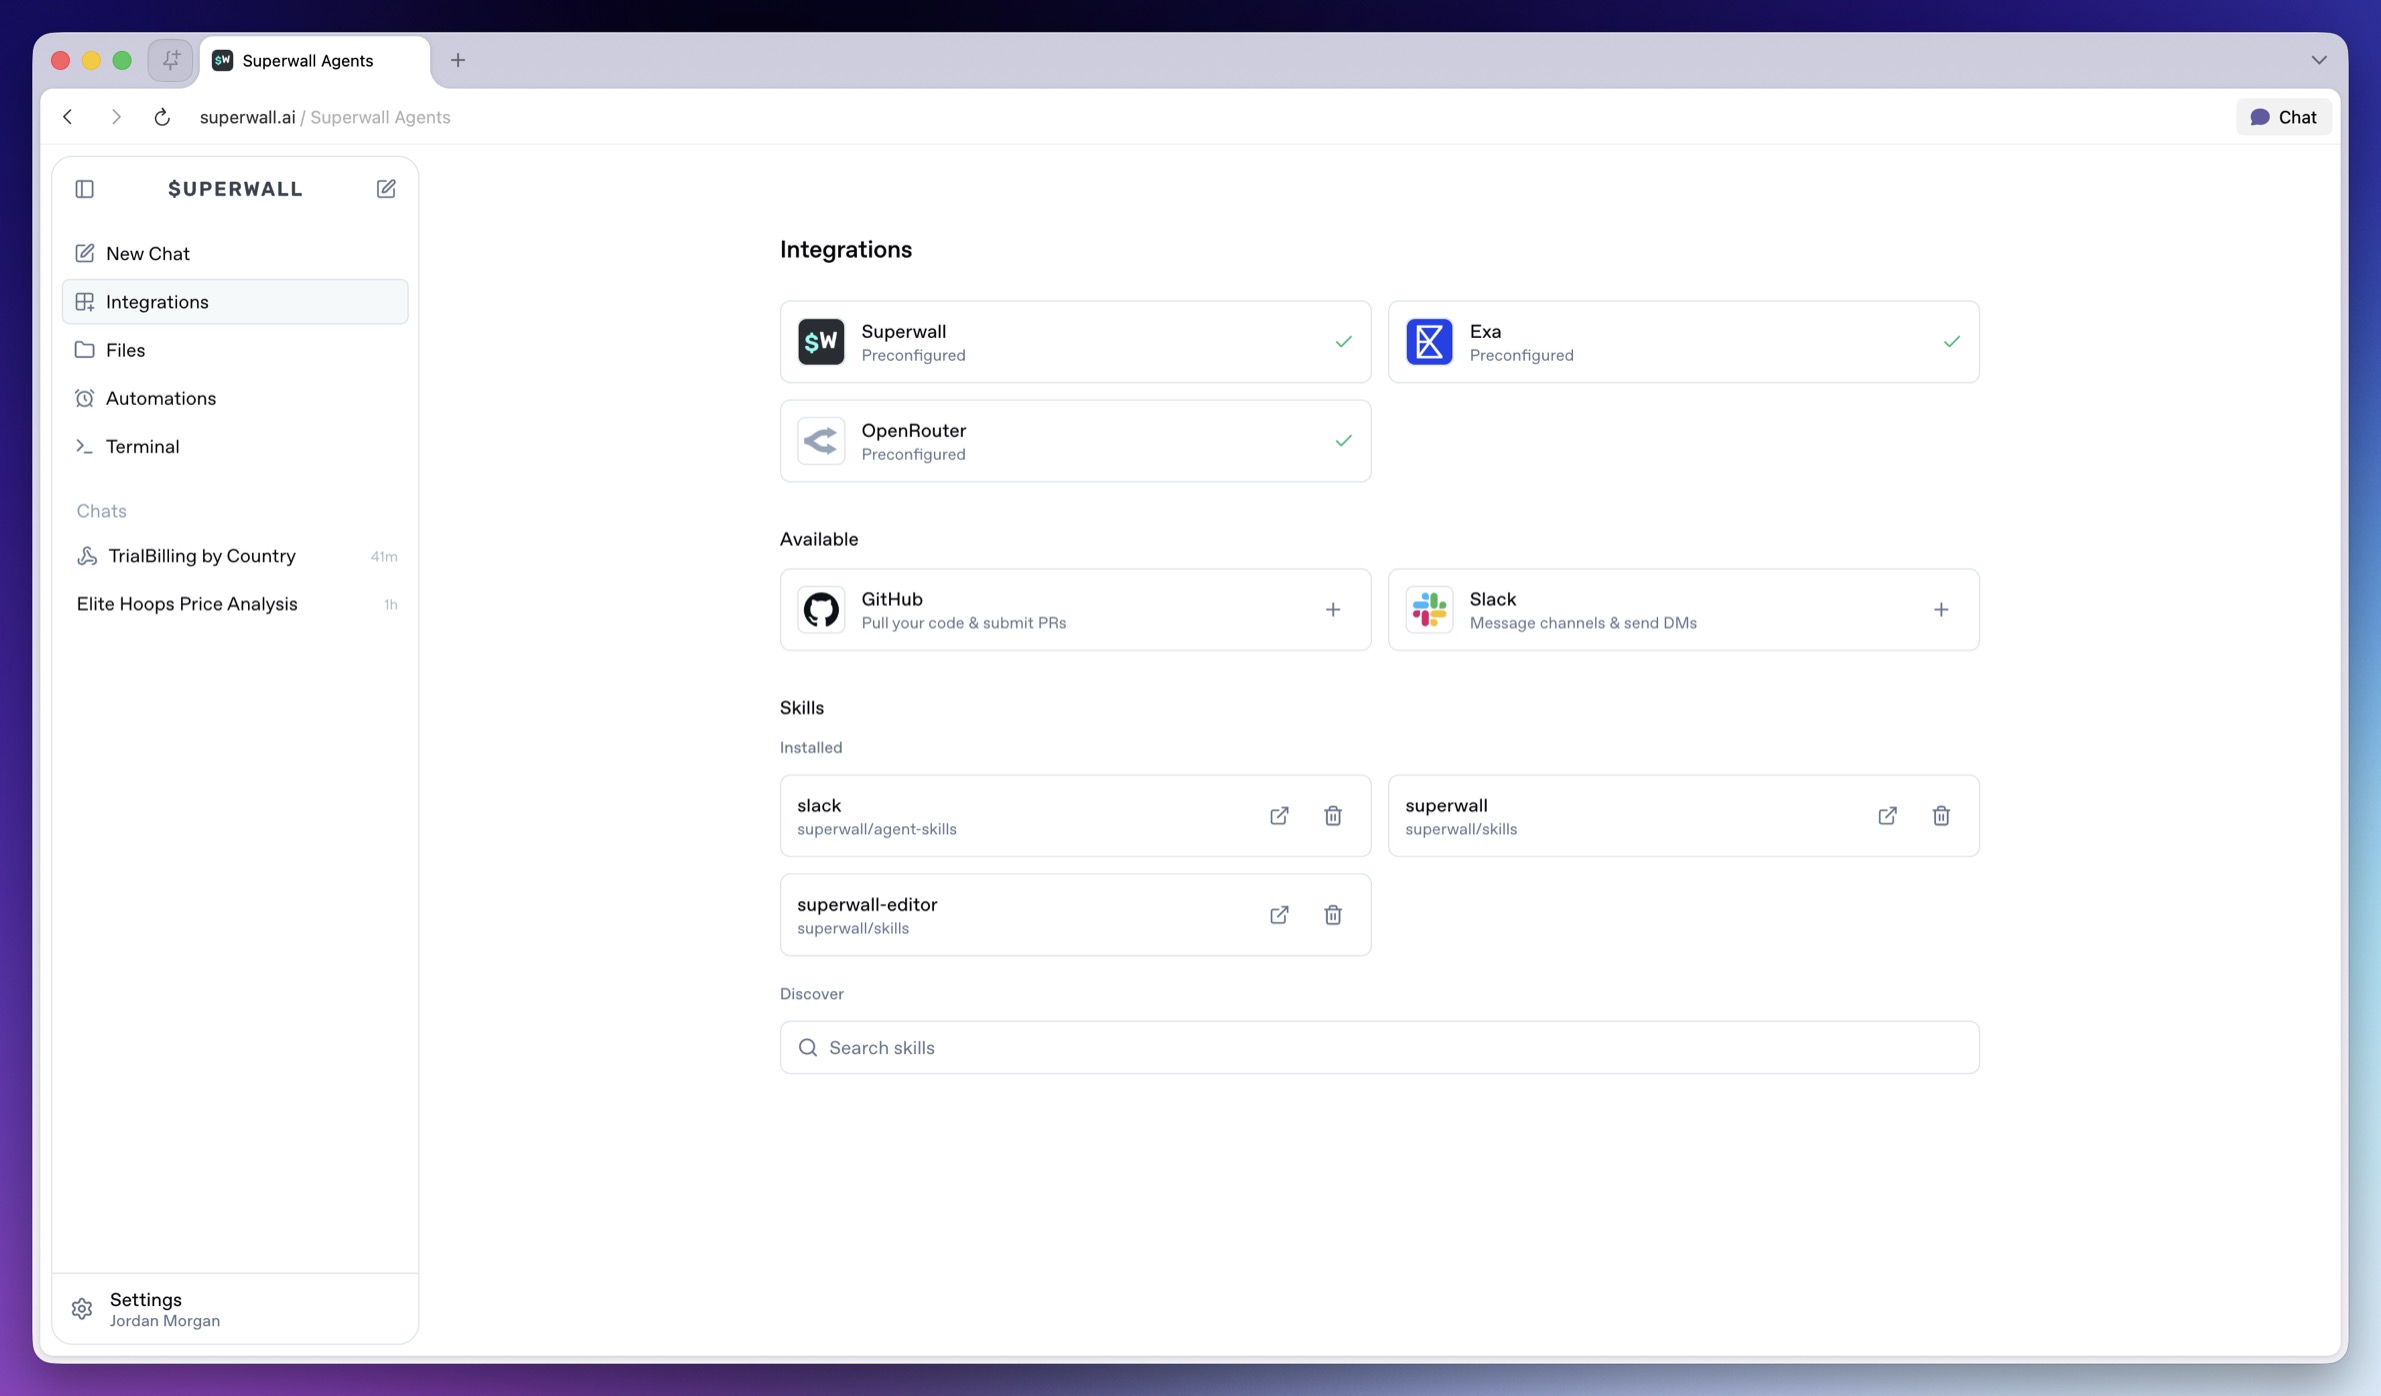Click the OpenRouter configured checkmark

point(1343,441)
